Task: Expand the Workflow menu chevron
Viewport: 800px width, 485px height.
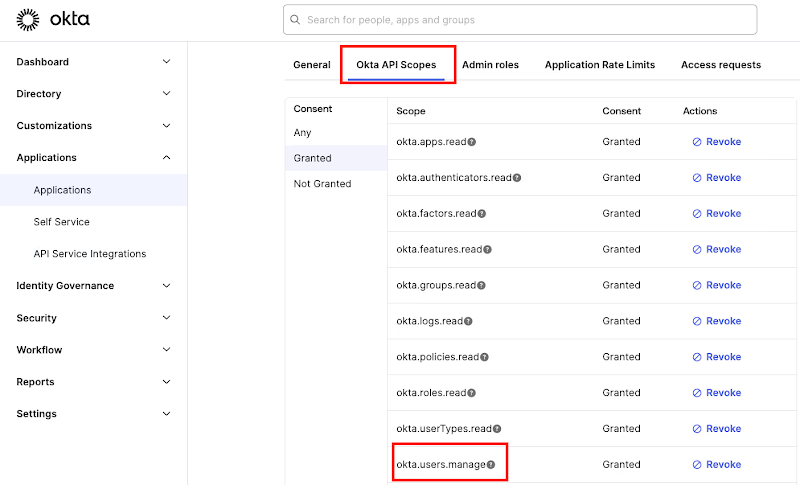Action: 166,349
